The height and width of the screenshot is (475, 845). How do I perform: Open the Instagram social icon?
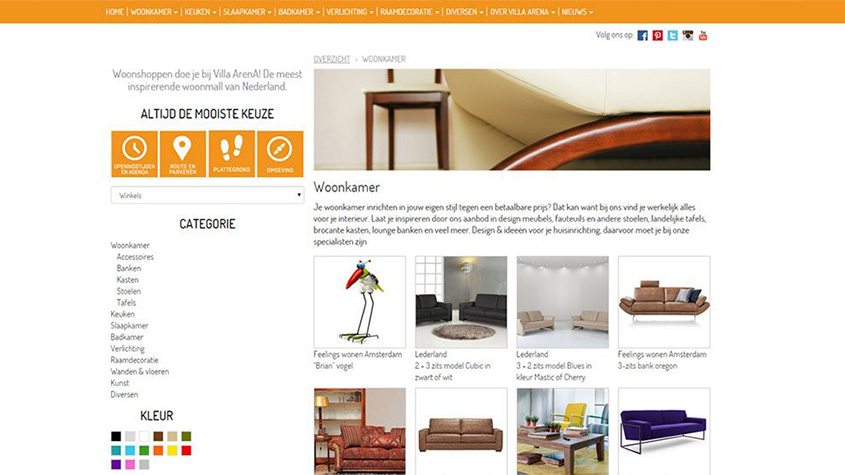point(688,36)
